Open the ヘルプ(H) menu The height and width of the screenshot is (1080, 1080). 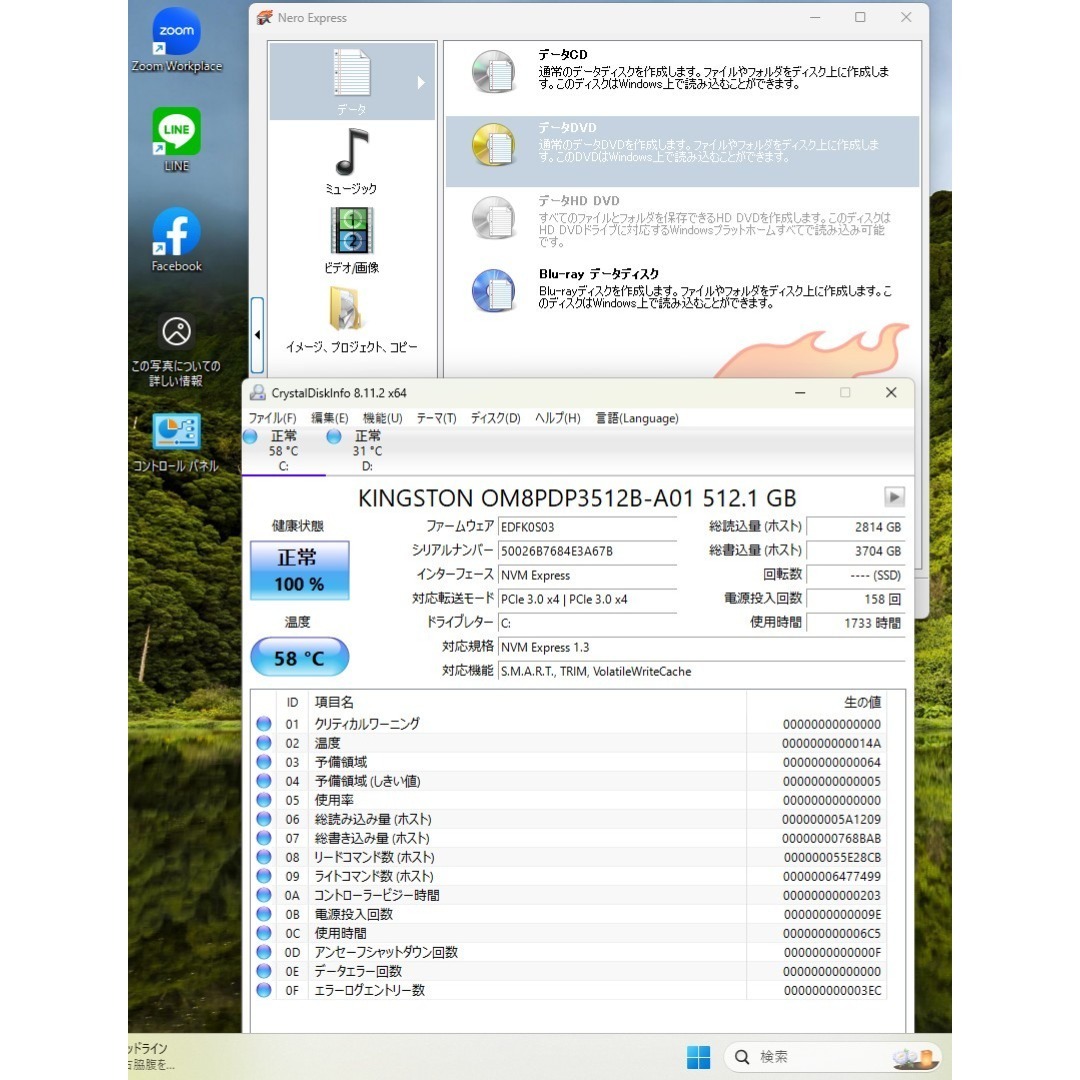[557, 418]
